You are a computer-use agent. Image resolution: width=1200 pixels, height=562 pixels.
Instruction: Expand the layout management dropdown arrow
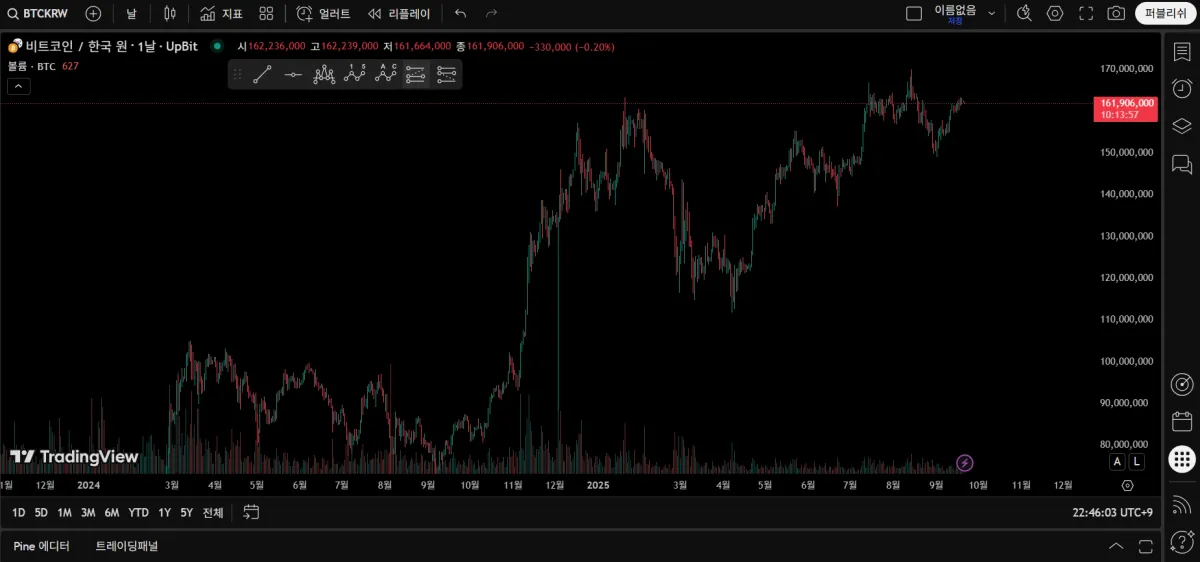(x=992, y=14)
